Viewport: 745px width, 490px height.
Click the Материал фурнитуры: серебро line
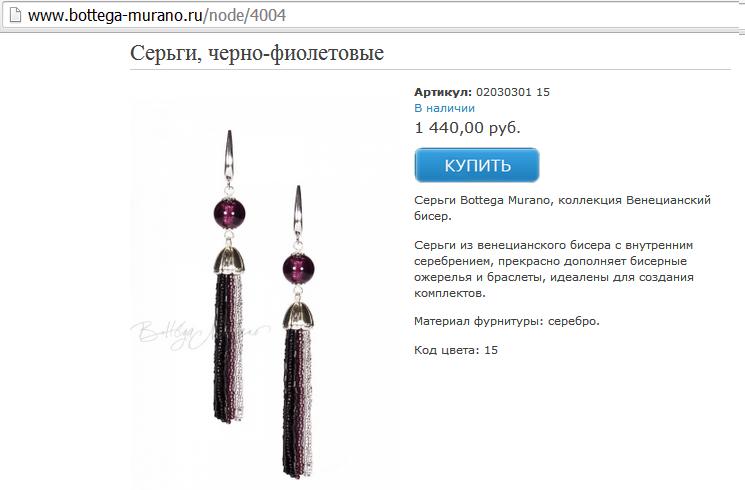pyautogui.click(x=506, y=321)
